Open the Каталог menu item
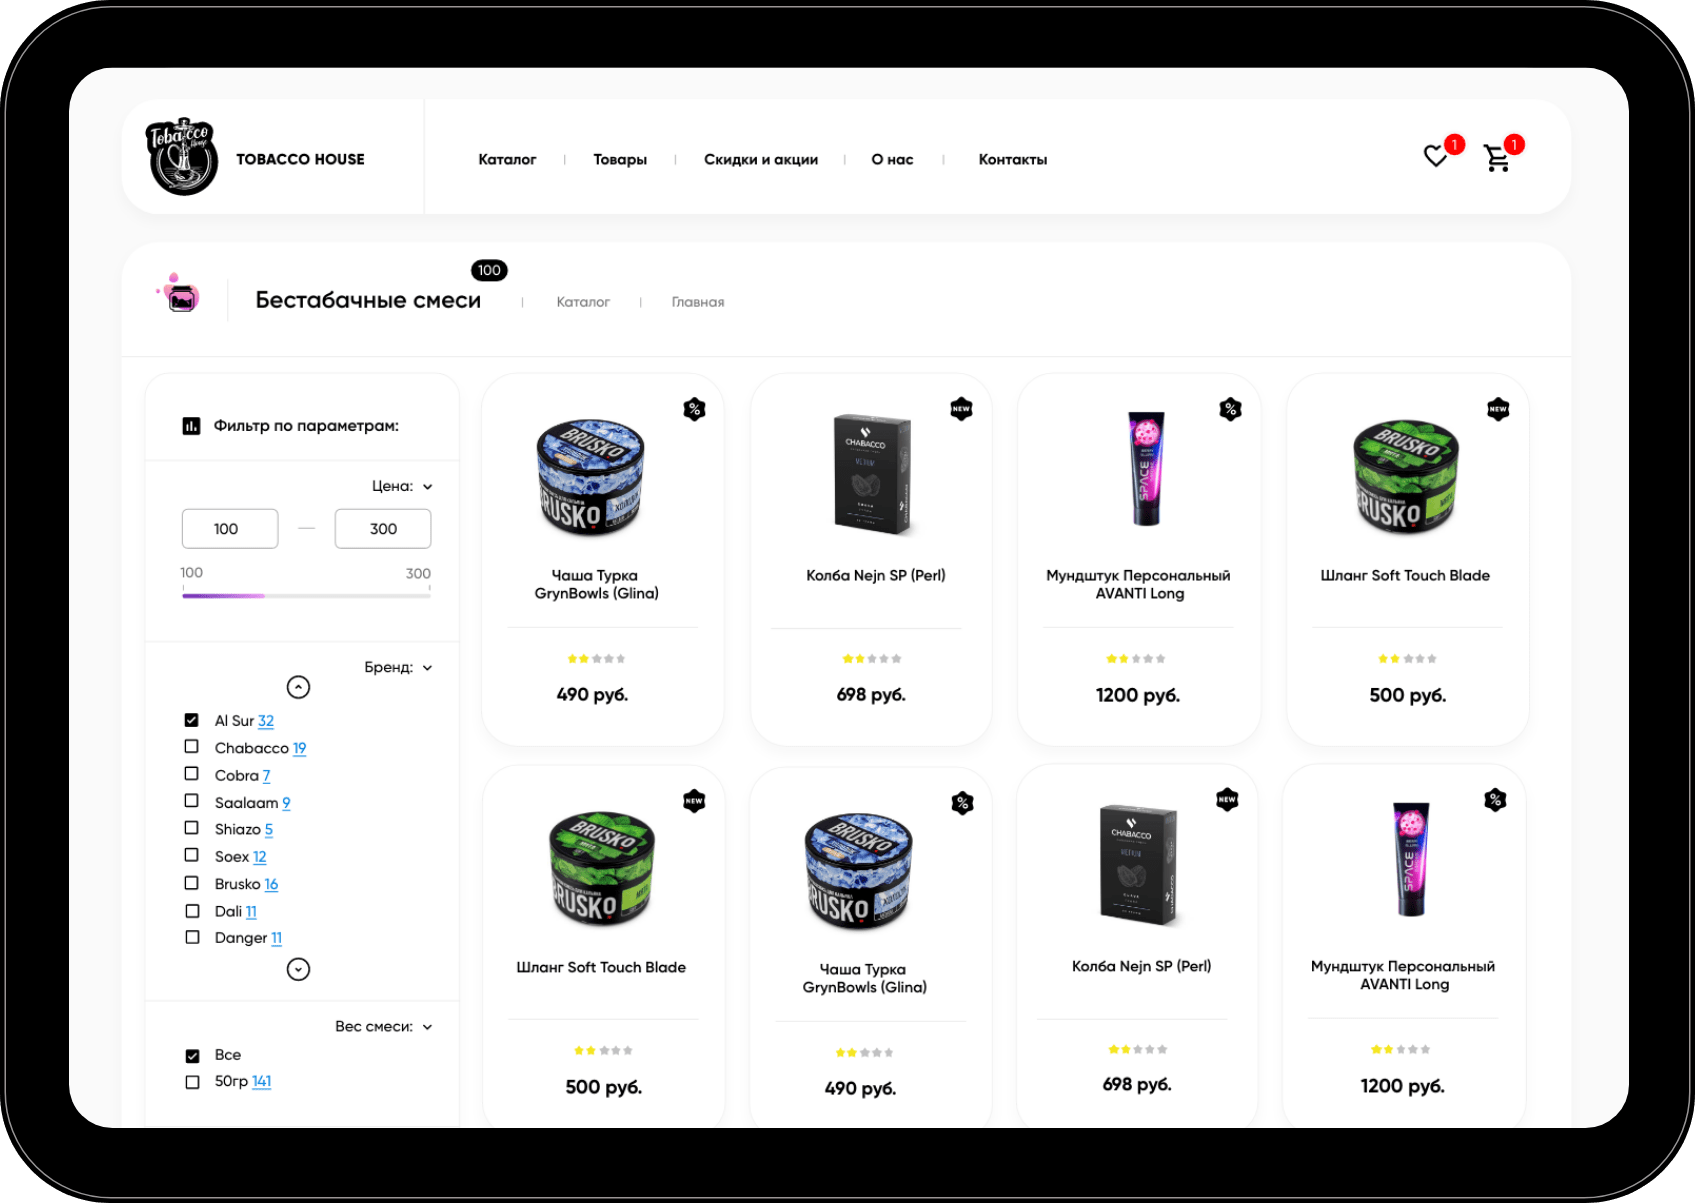The width and height of the screenshot is (1695, 1203). coord(507,160)
